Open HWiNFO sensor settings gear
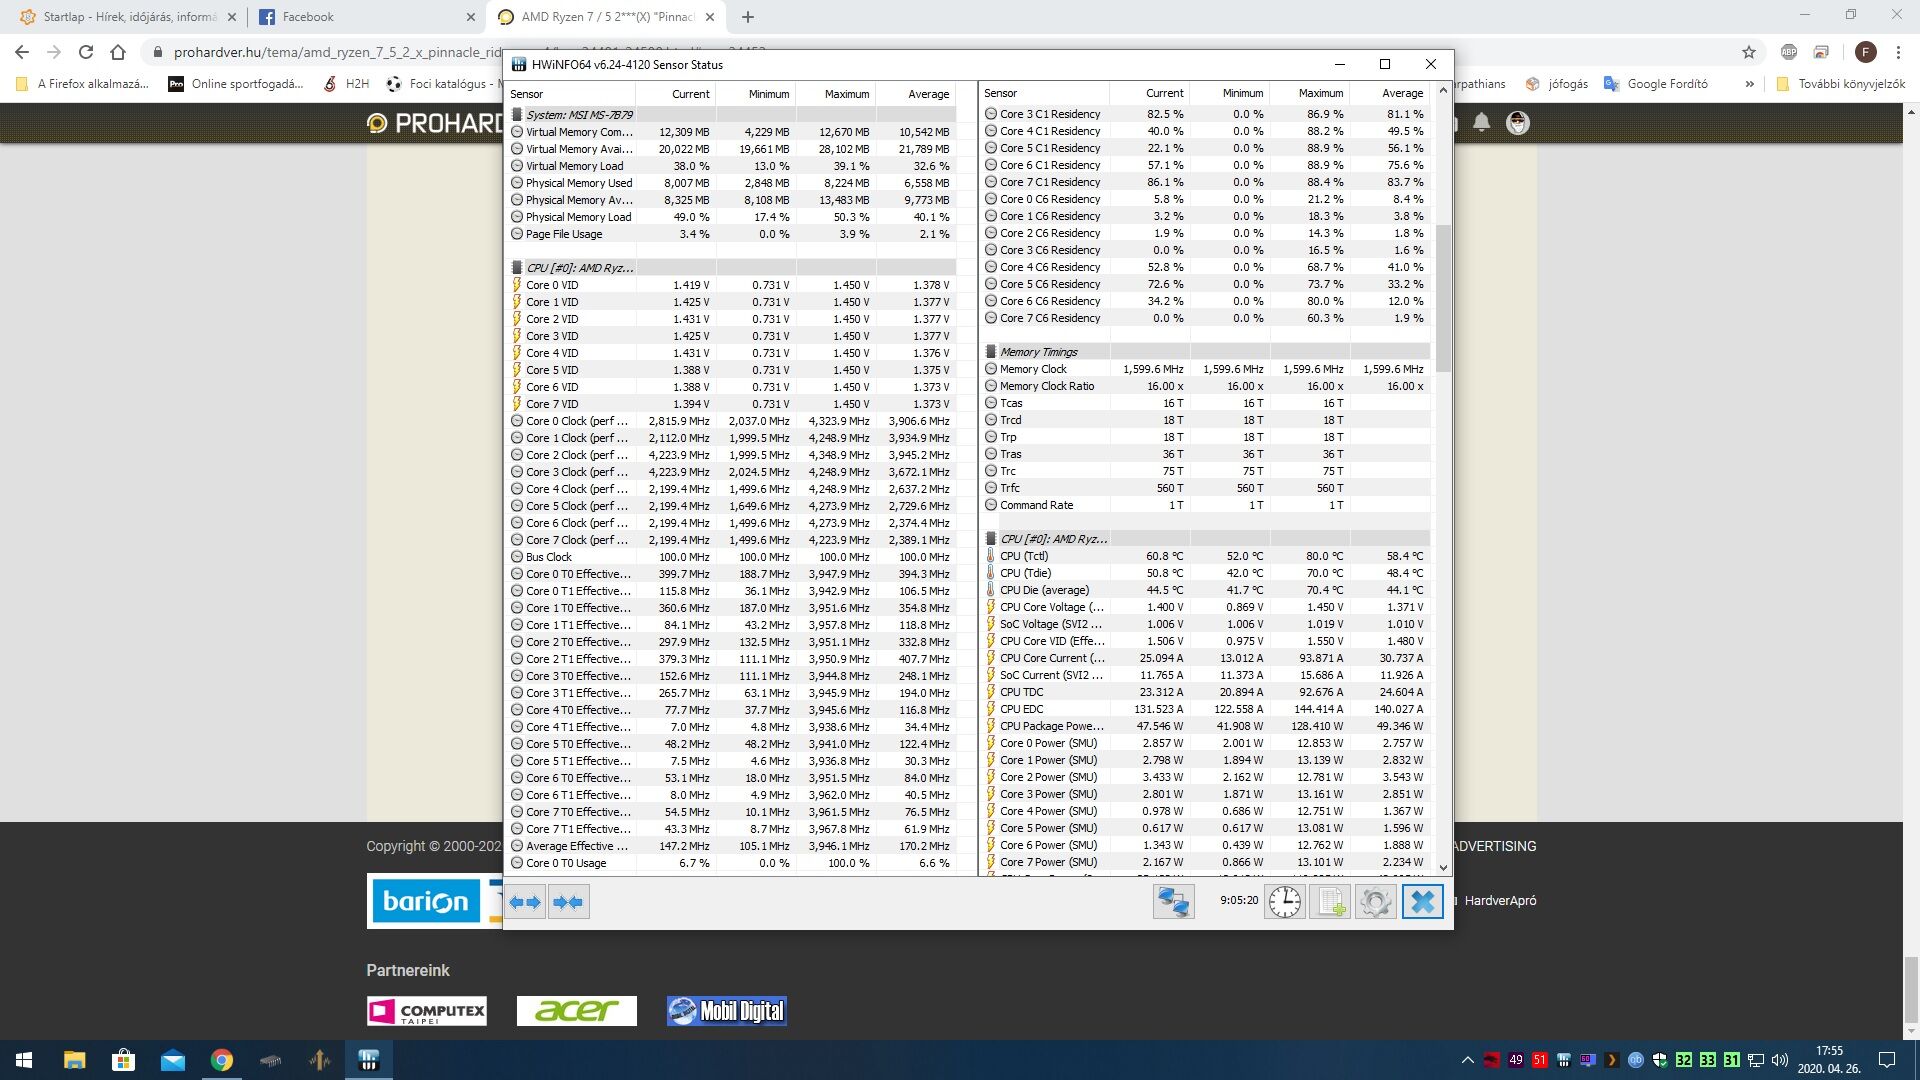The image size is (1920, 1080). [x=1376, y=902]
